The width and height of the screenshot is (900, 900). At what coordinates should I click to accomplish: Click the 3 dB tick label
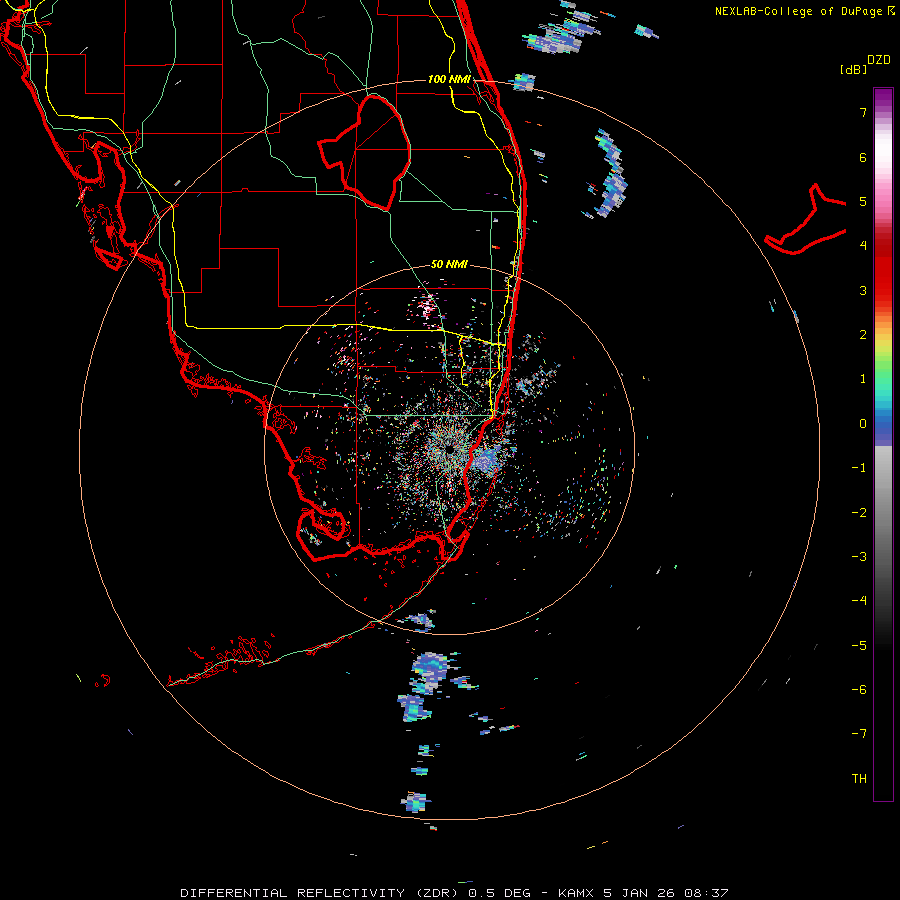[863, 290]
